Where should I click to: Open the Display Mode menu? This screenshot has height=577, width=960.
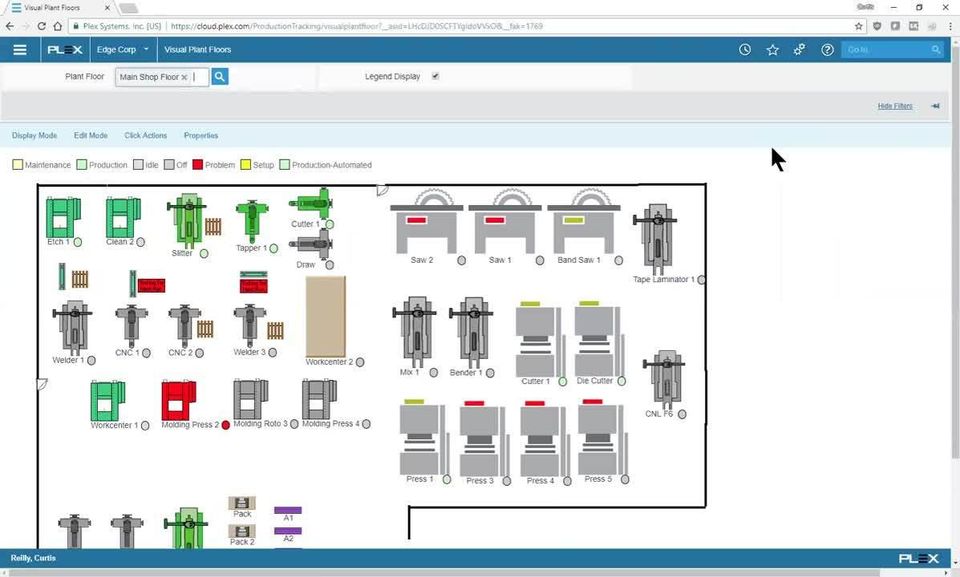point(34,135)
